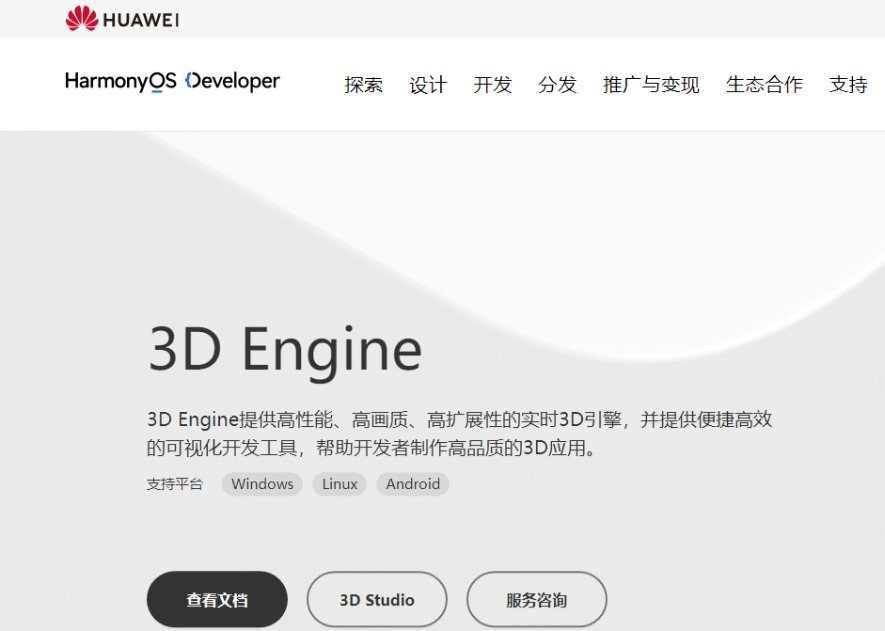Click the 服务咨询 button

point(538,598)
